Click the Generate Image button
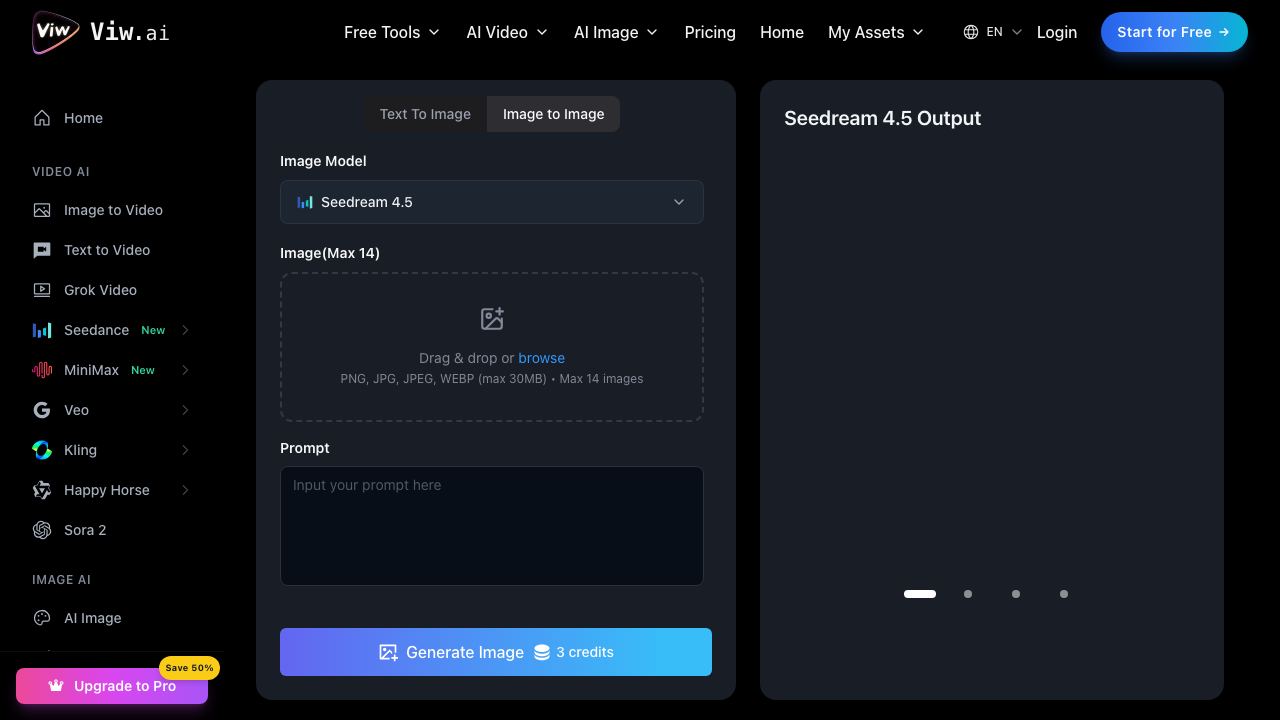The height and width of the screenshot is (720, 1280). [496, 652]
